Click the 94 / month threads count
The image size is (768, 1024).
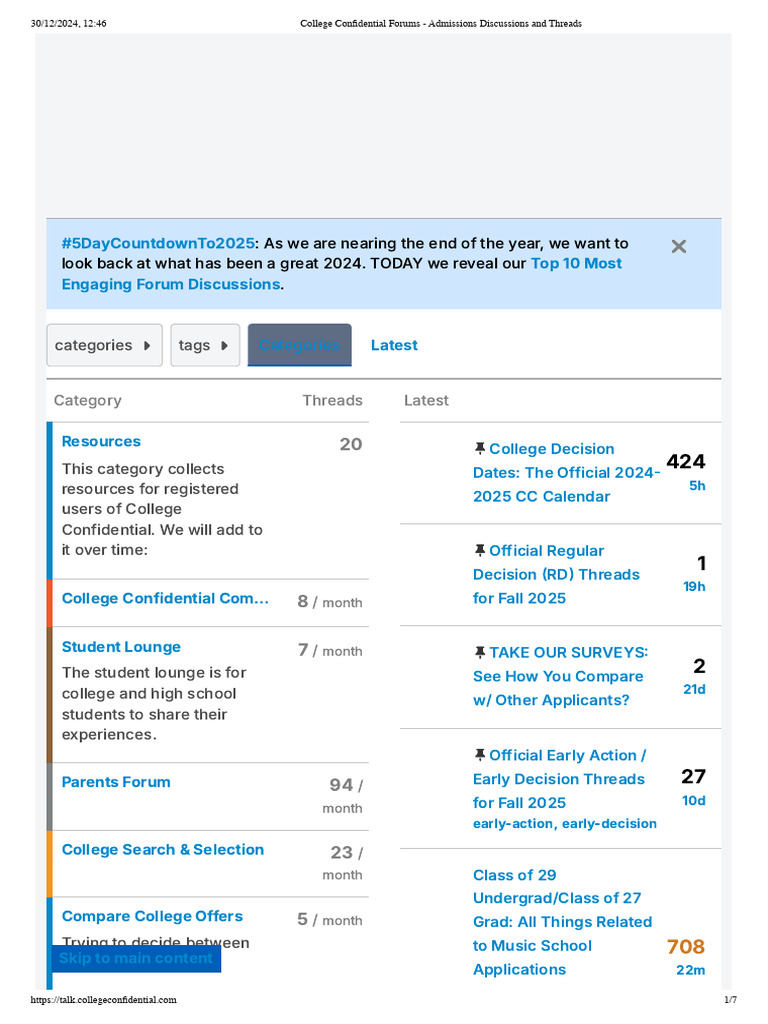pos(345,795)
